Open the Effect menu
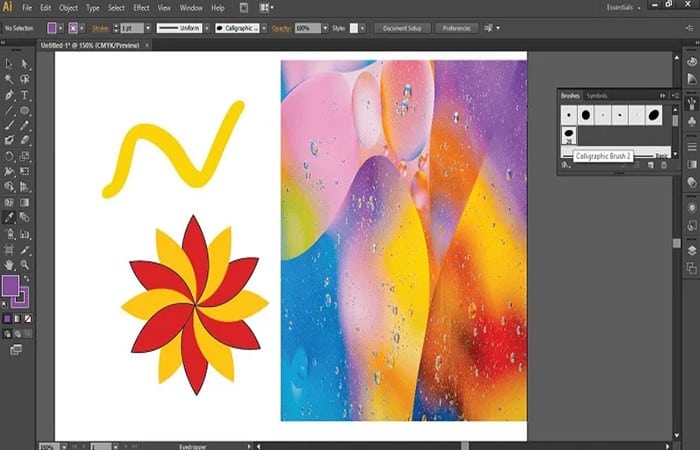 (141, 8)
